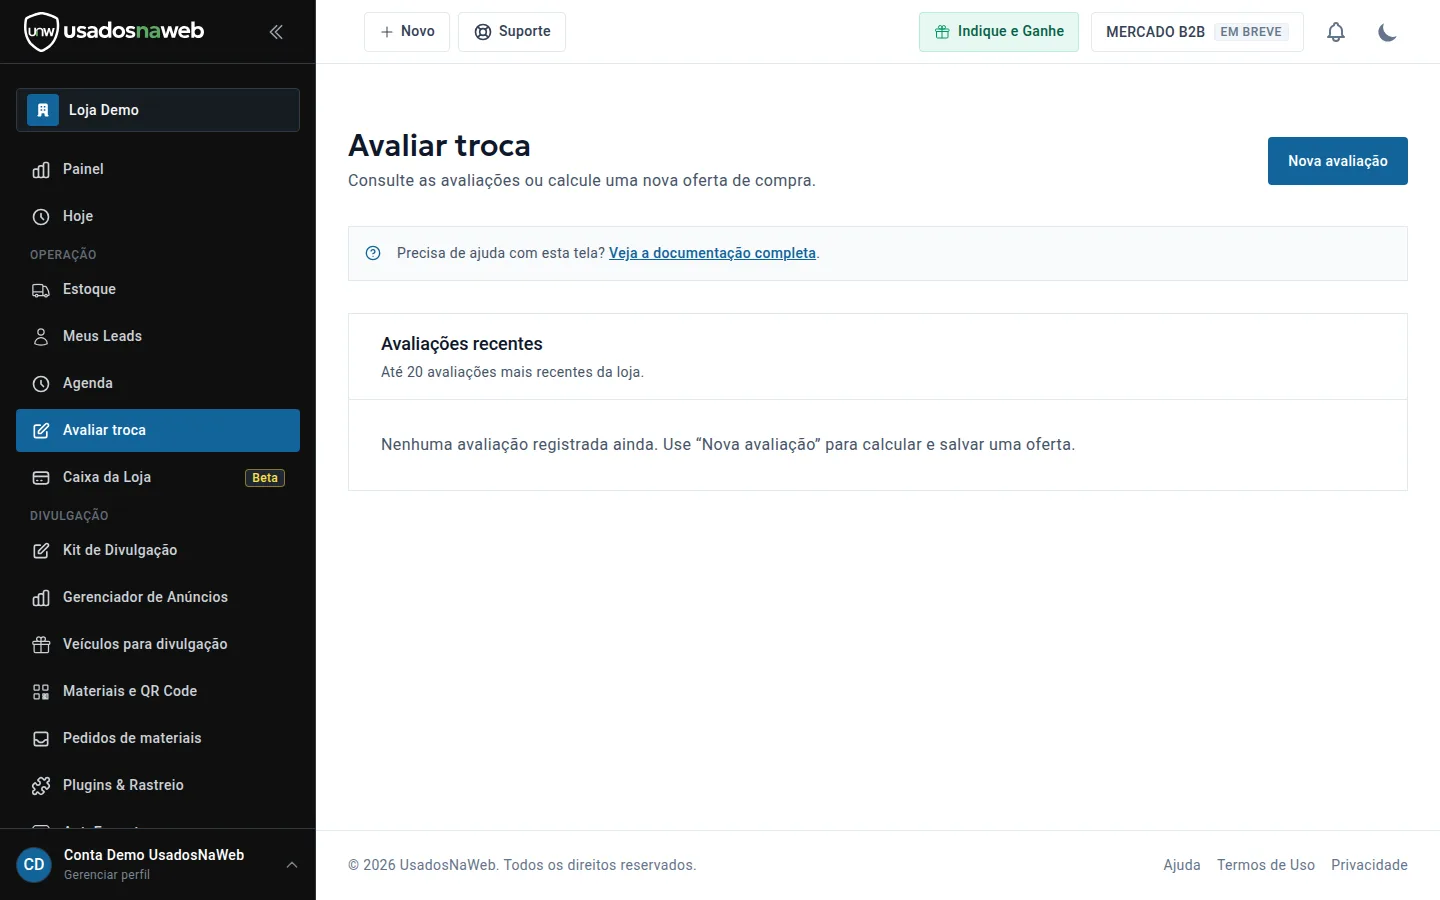Click the Hoje clock icon
The height and width of the screenshot is (900, 1440).
(41, 217)
